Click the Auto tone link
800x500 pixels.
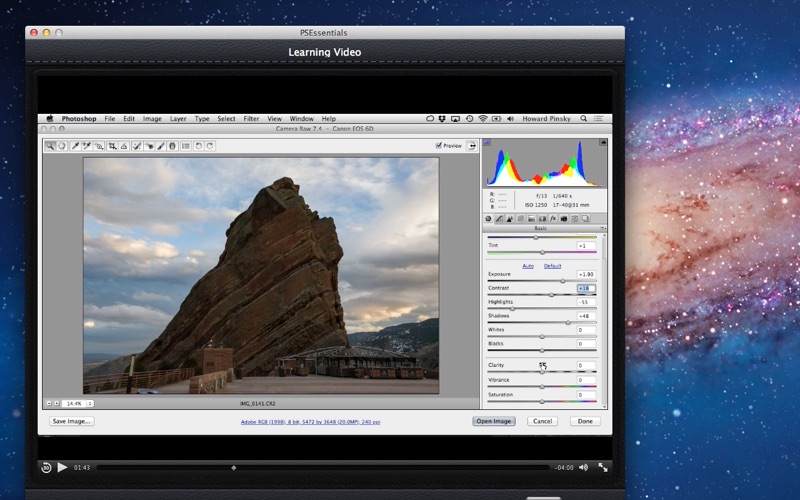tap(528, 266)
